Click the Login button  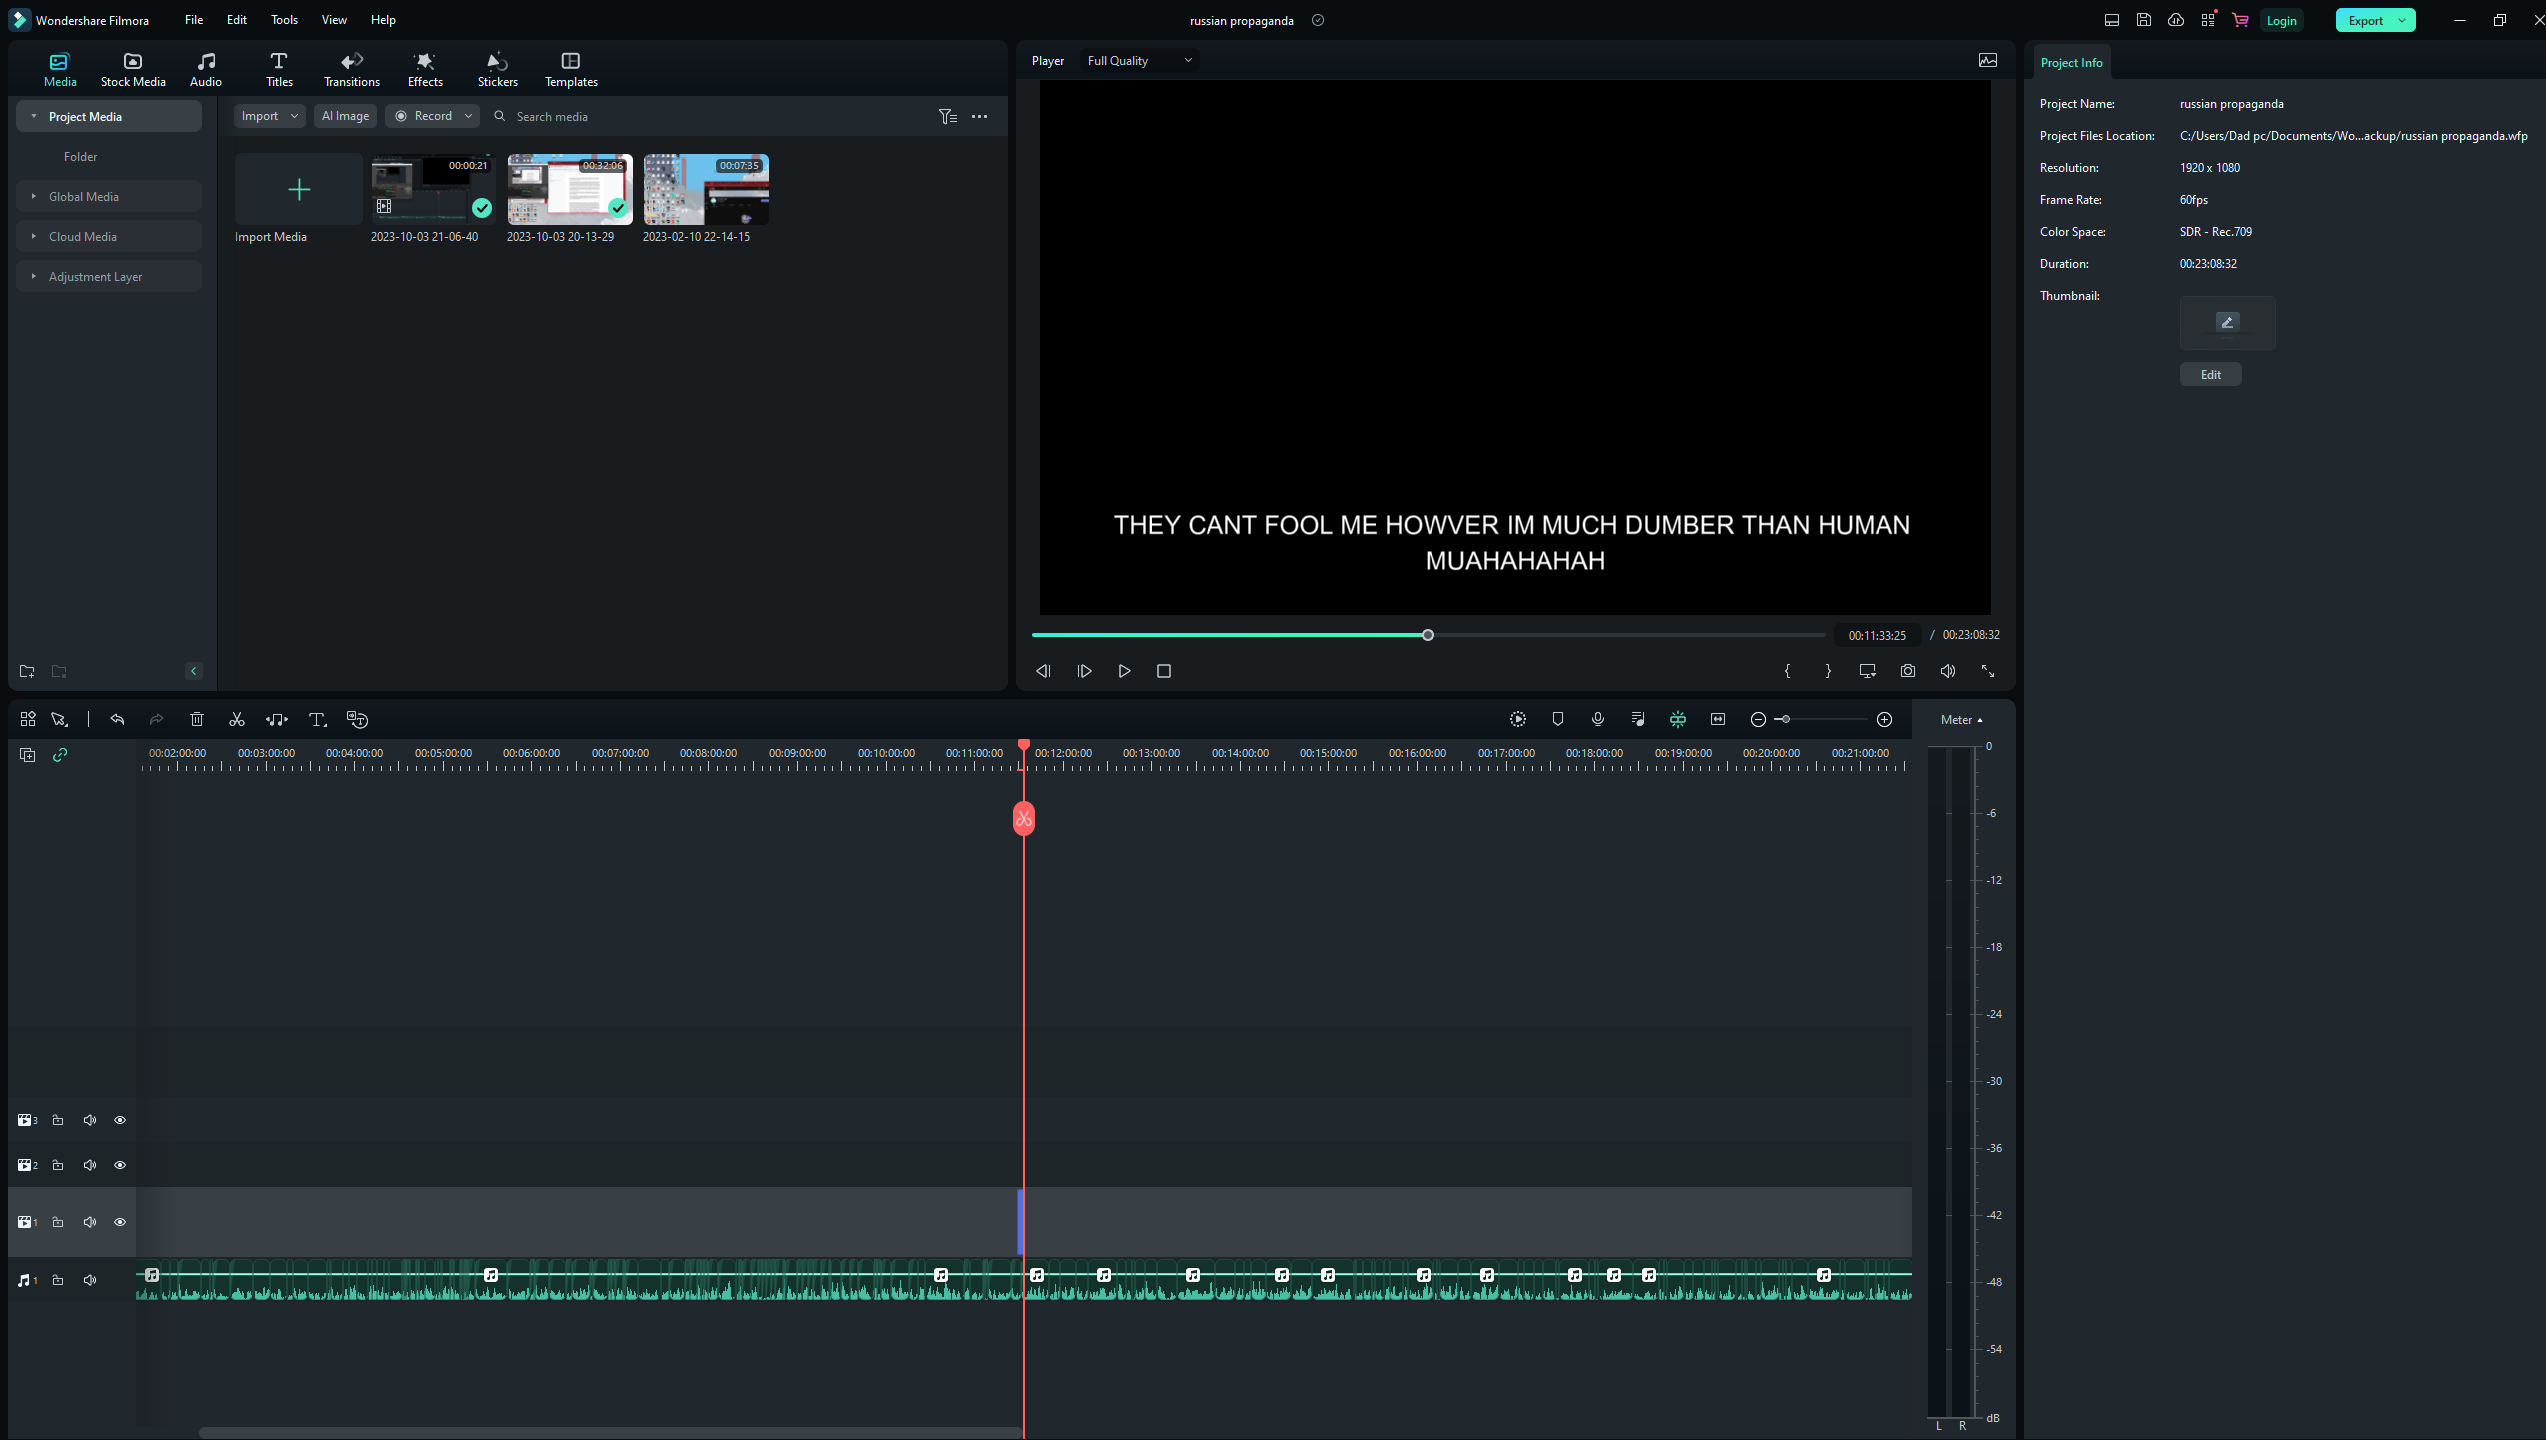(x=2281, y=20)
